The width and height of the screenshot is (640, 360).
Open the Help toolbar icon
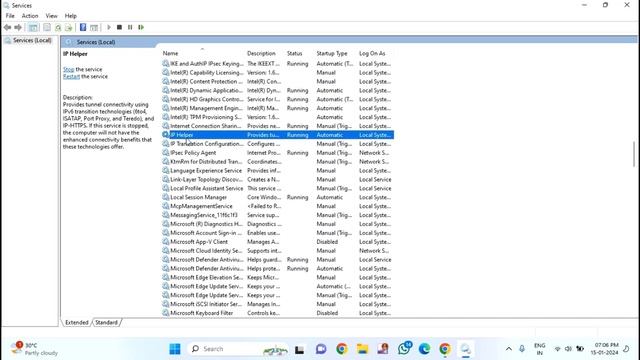click(83, 27)
